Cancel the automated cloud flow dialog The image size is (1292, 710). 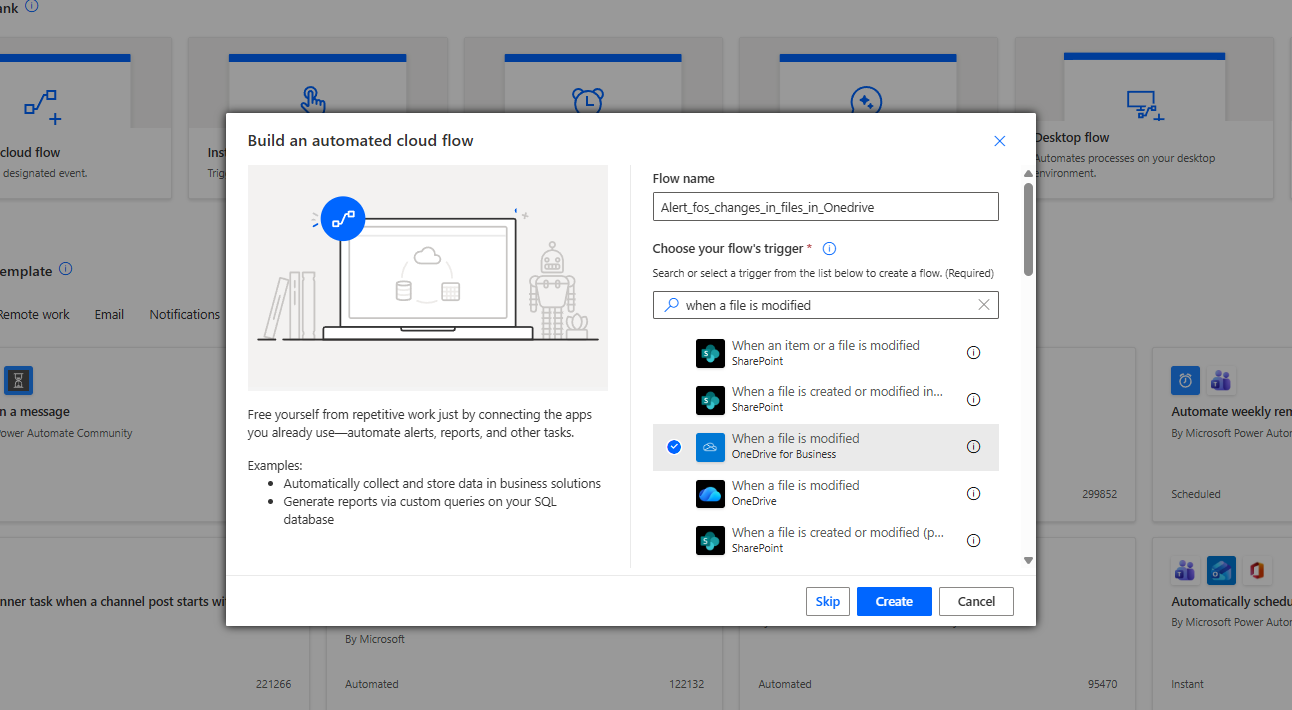pyautogui.click(x=975, y=601)
